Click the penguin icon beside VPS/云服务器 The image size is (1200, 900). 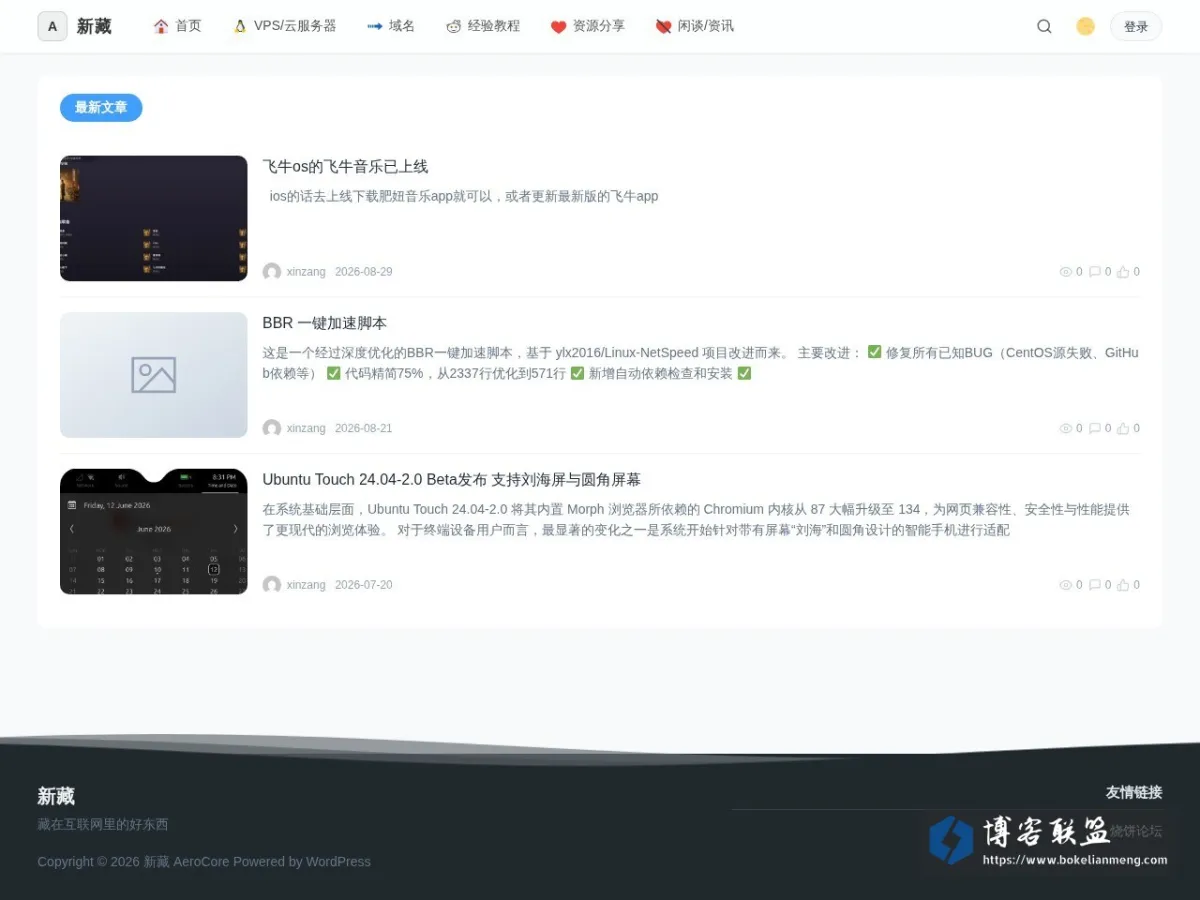click(240, 26)
